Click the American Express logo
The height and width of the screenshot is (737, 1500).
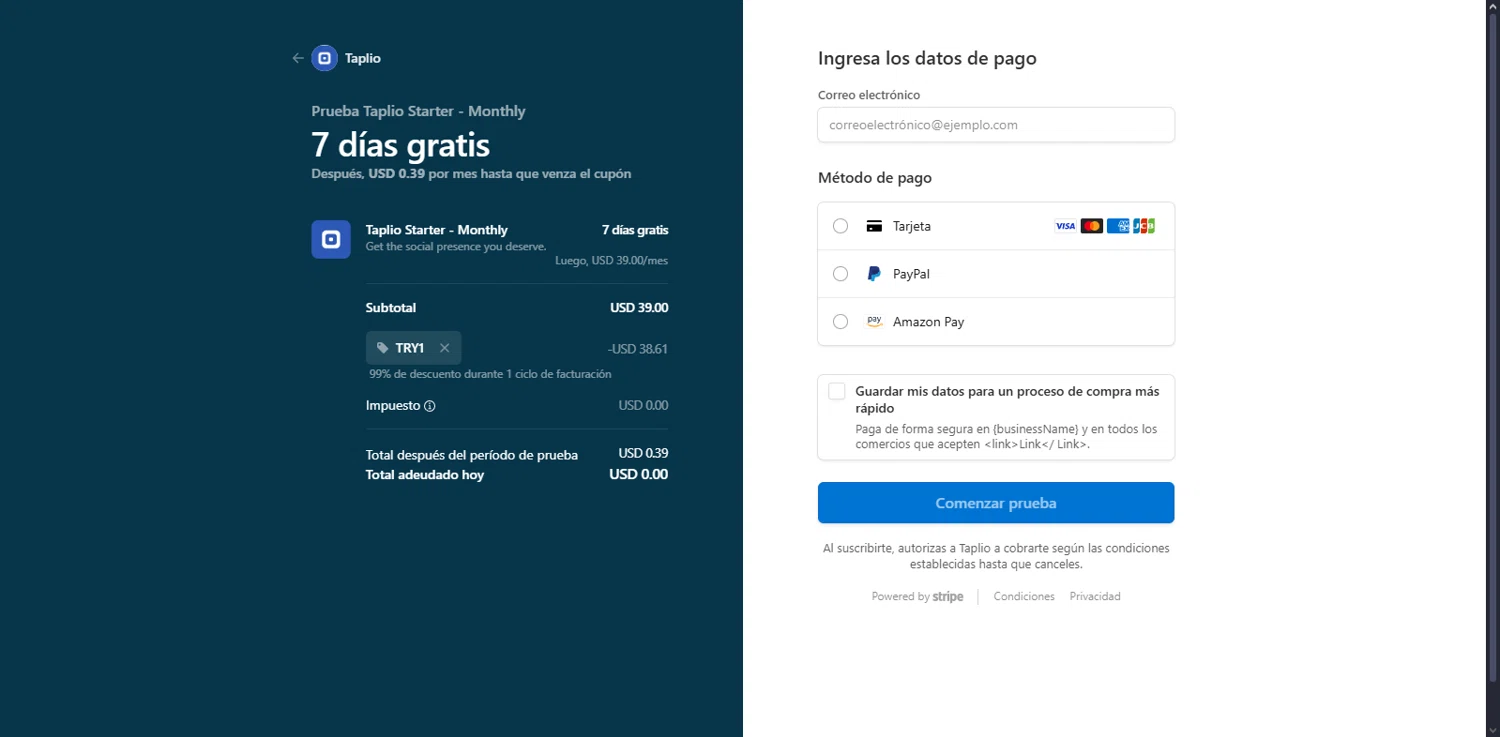click(x=1118, y=226)
